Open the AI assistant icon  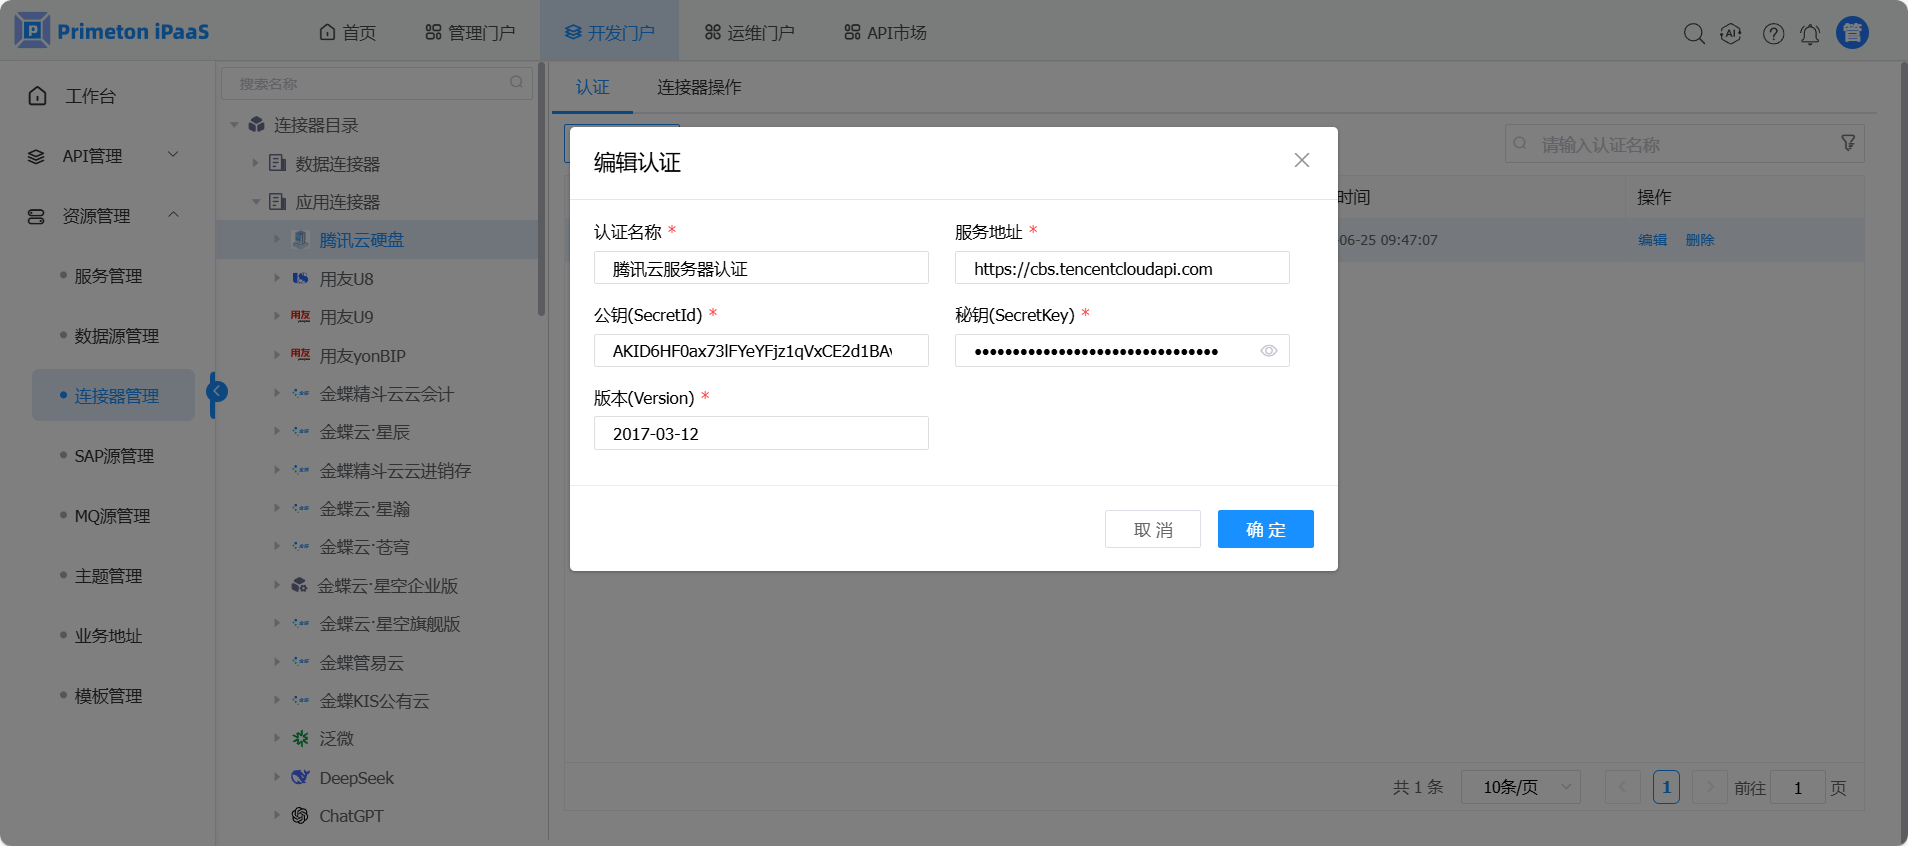pyautogui.click(x=1731, y=34)
